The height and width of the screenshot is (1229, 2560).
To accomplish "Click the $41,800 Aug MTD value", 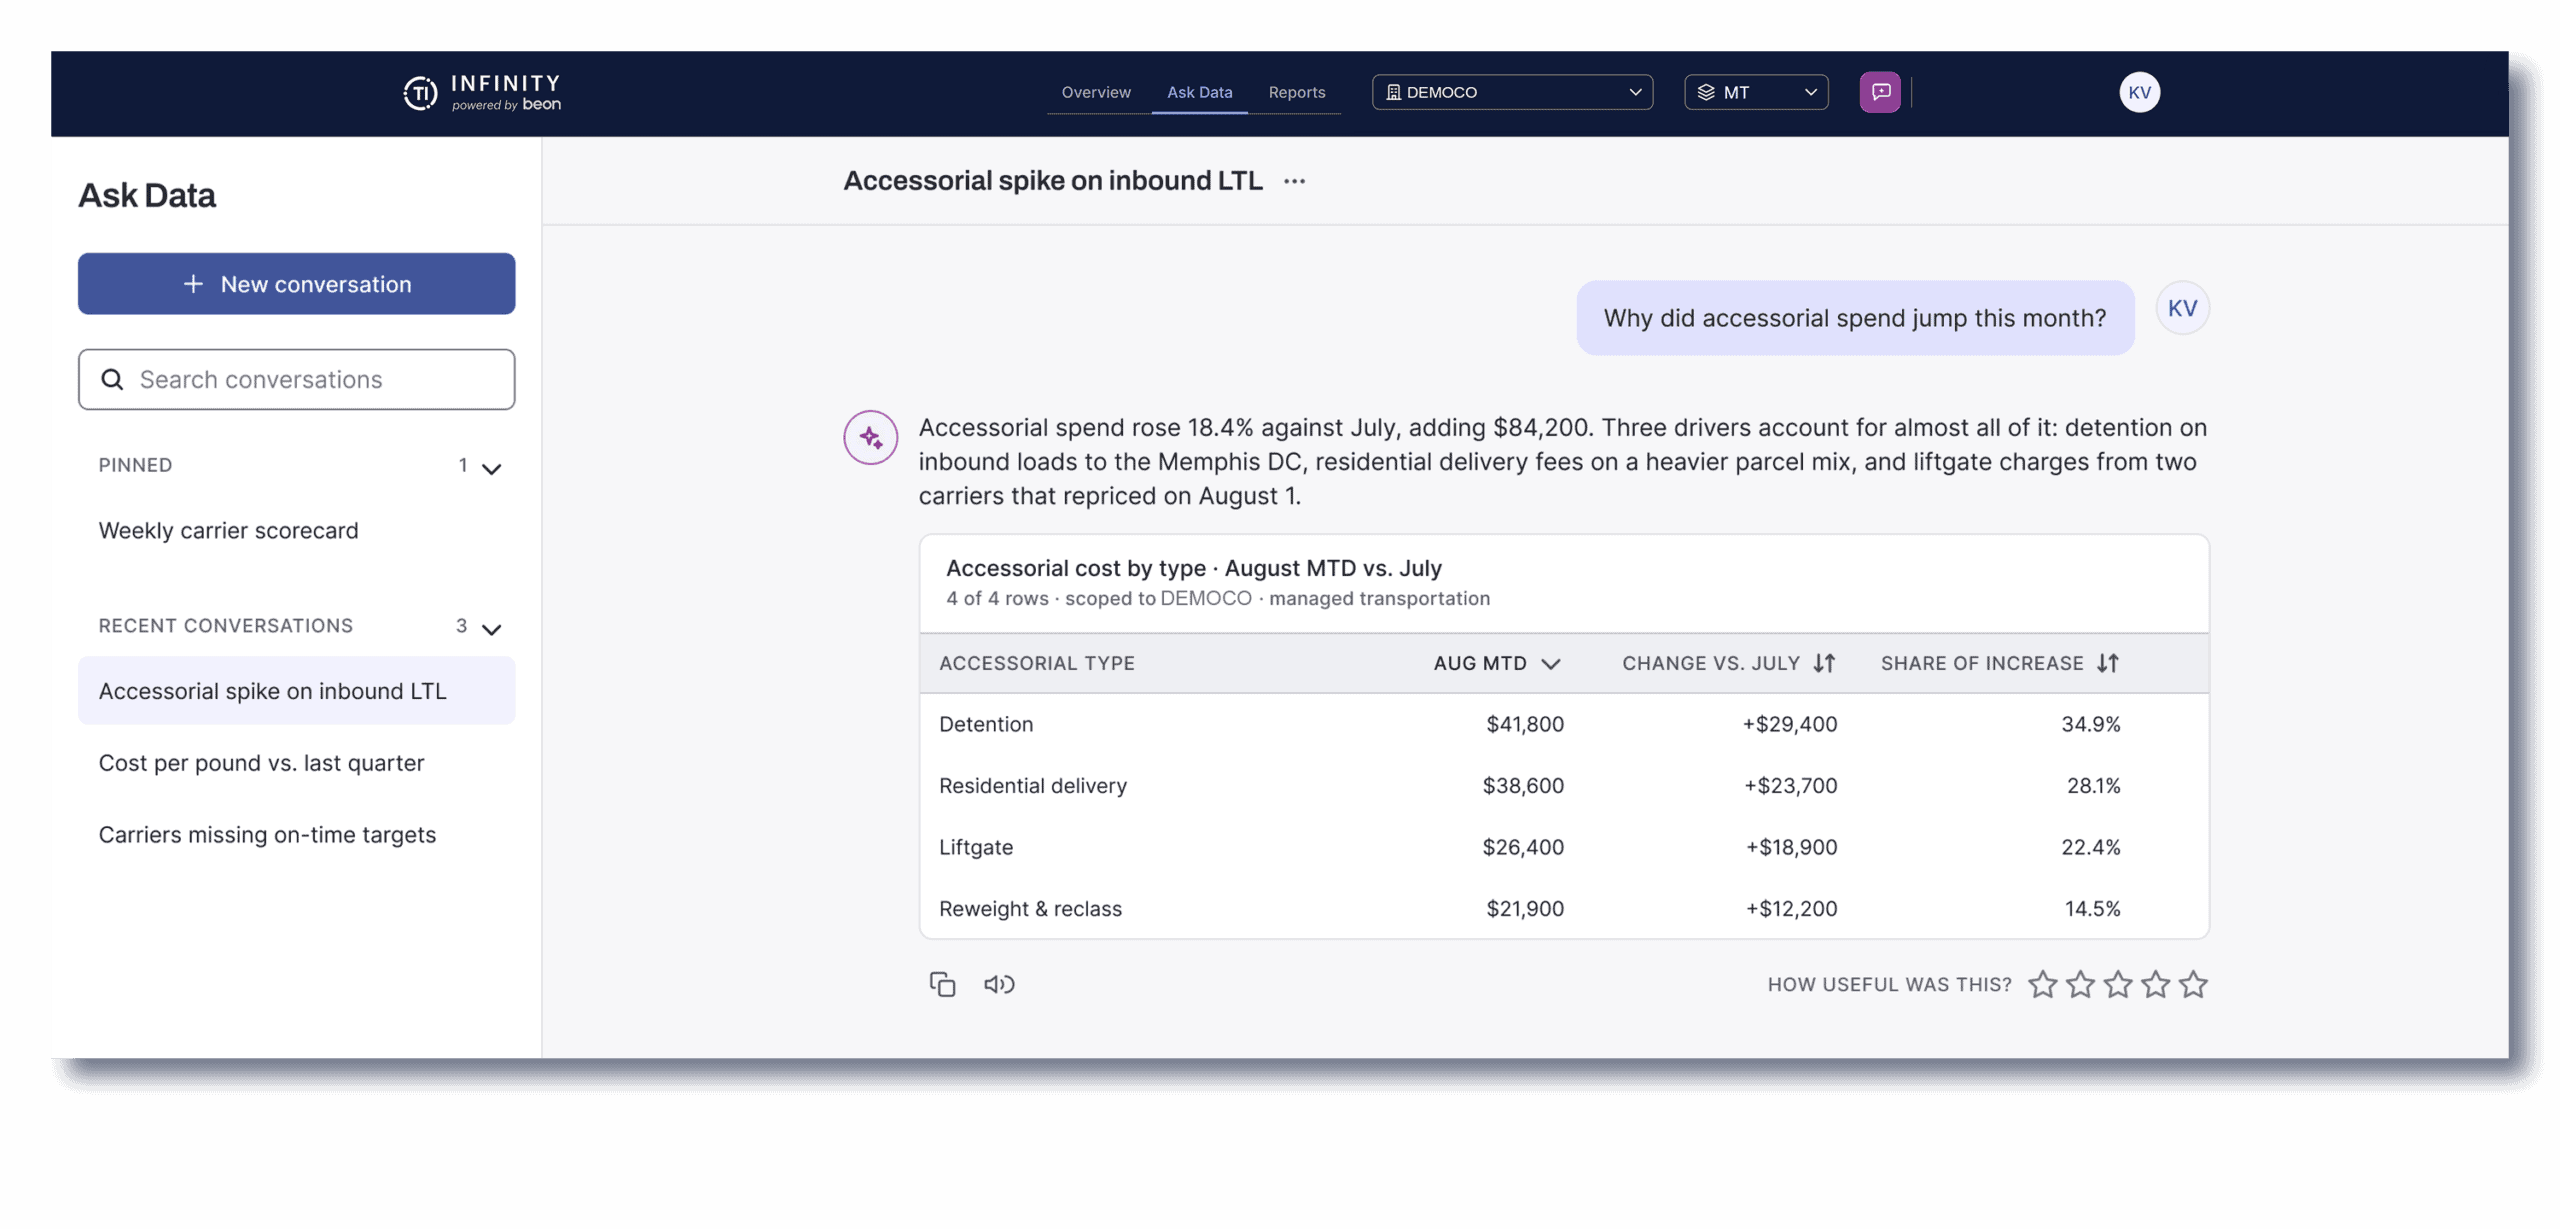I will [x=1524, y=724].
